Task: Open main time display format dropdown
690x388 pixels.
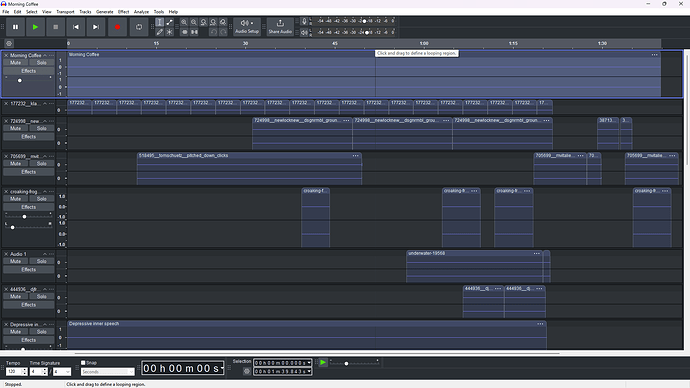Action: pos(222,368)
